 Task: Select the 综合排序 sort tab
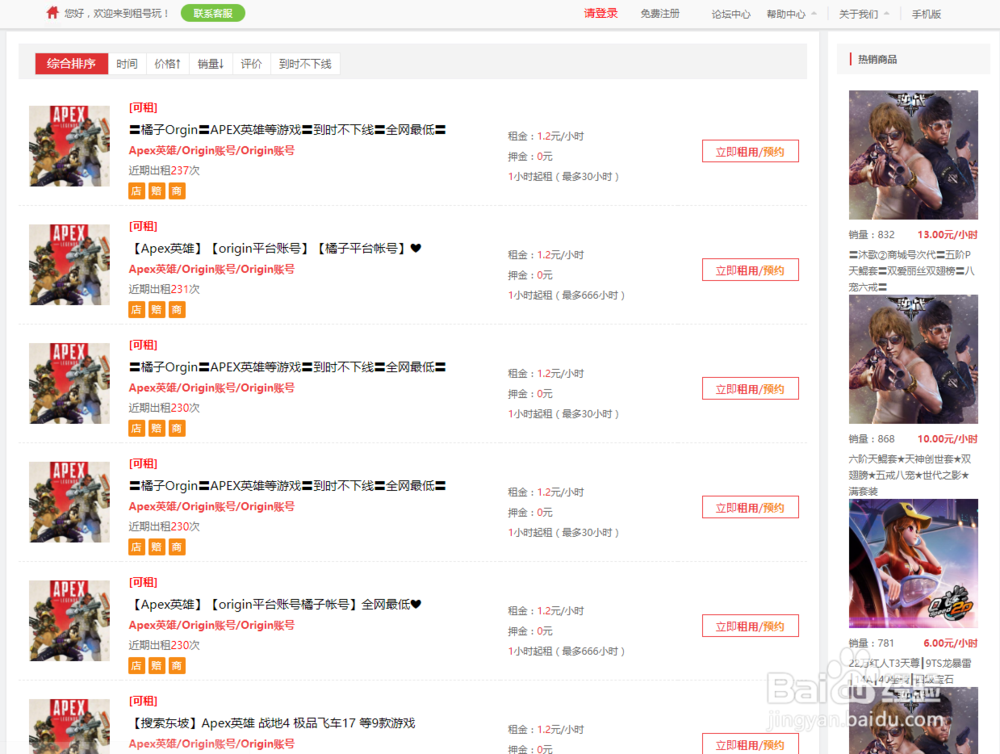tap(71, 63)
